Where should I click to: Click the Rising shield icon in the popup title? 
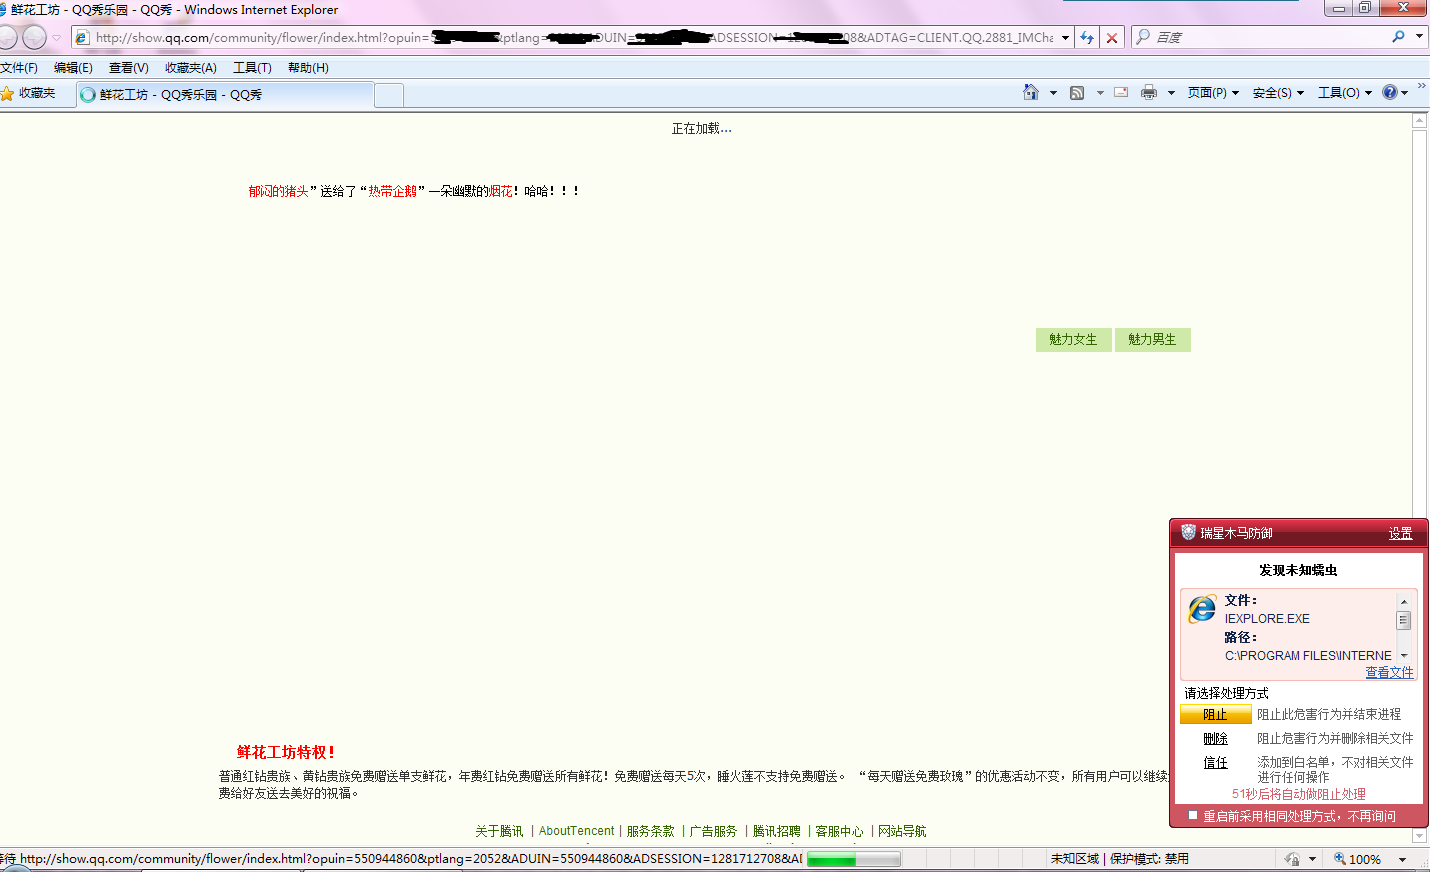point(1188,532)
